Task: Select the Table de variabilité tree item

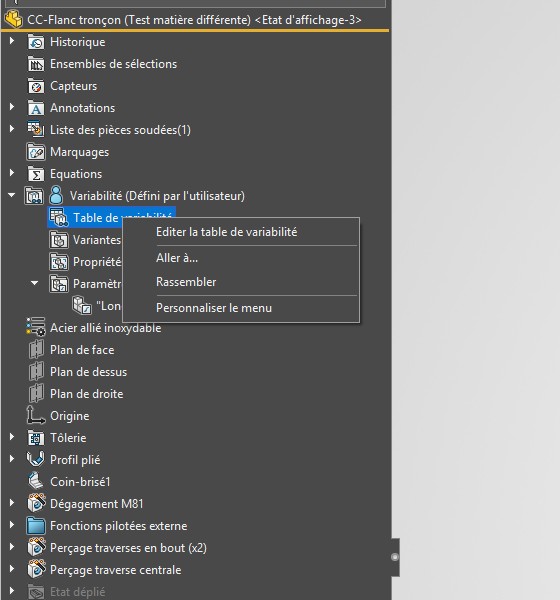Action: (111, 217)
